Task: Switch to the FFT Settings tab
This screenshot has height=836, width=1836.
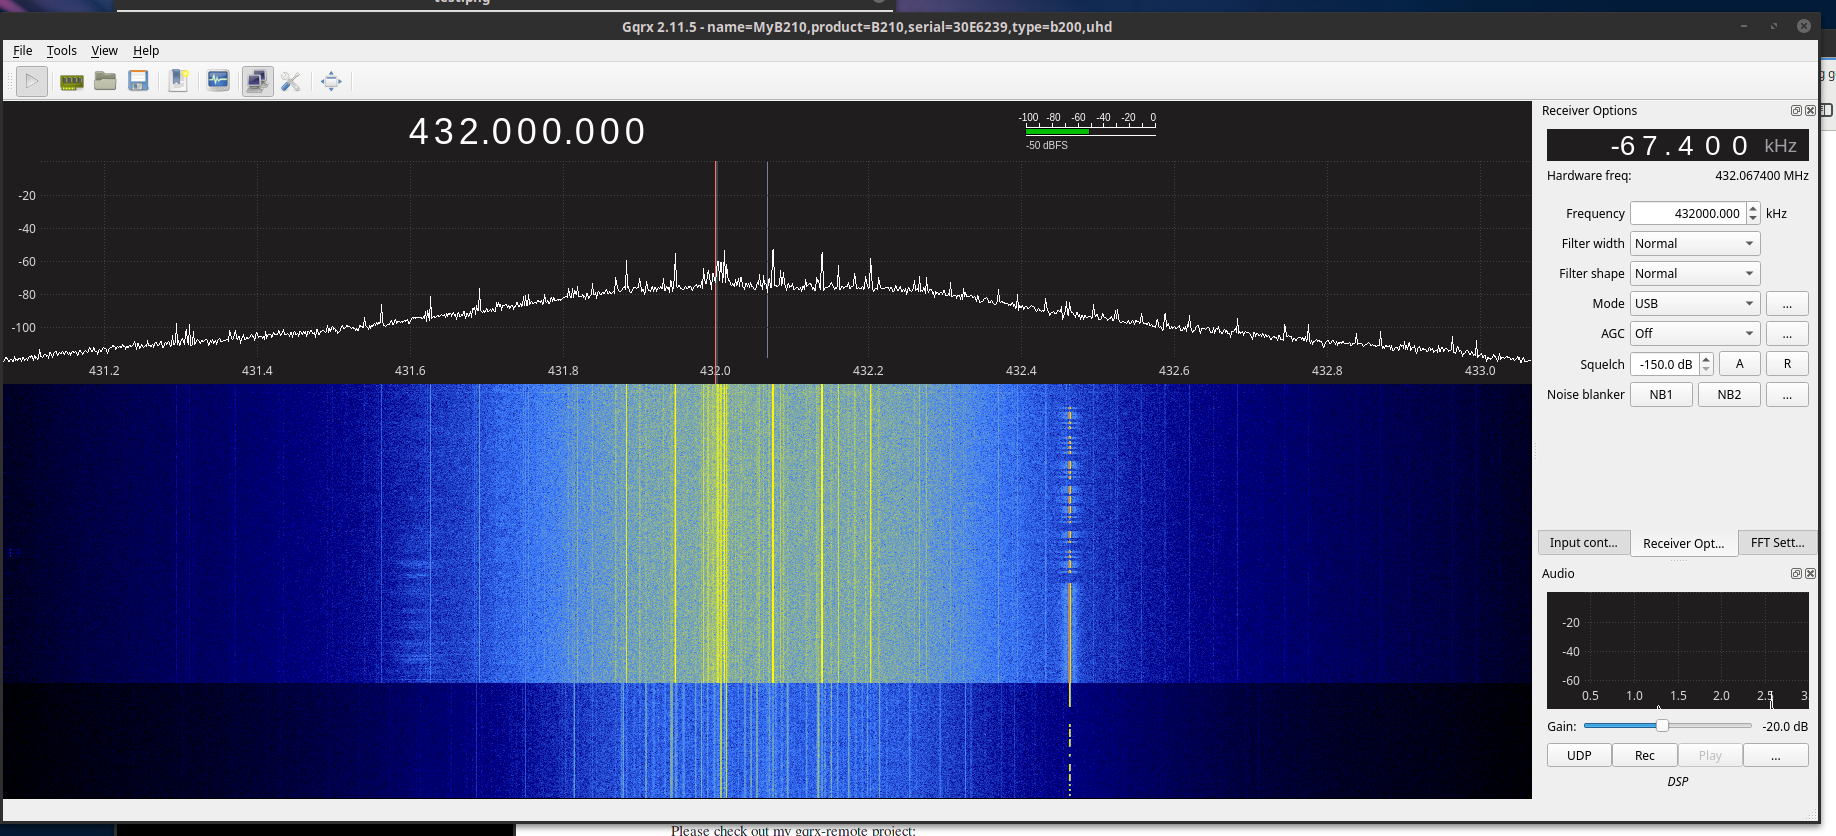Action: (1776, 542)
